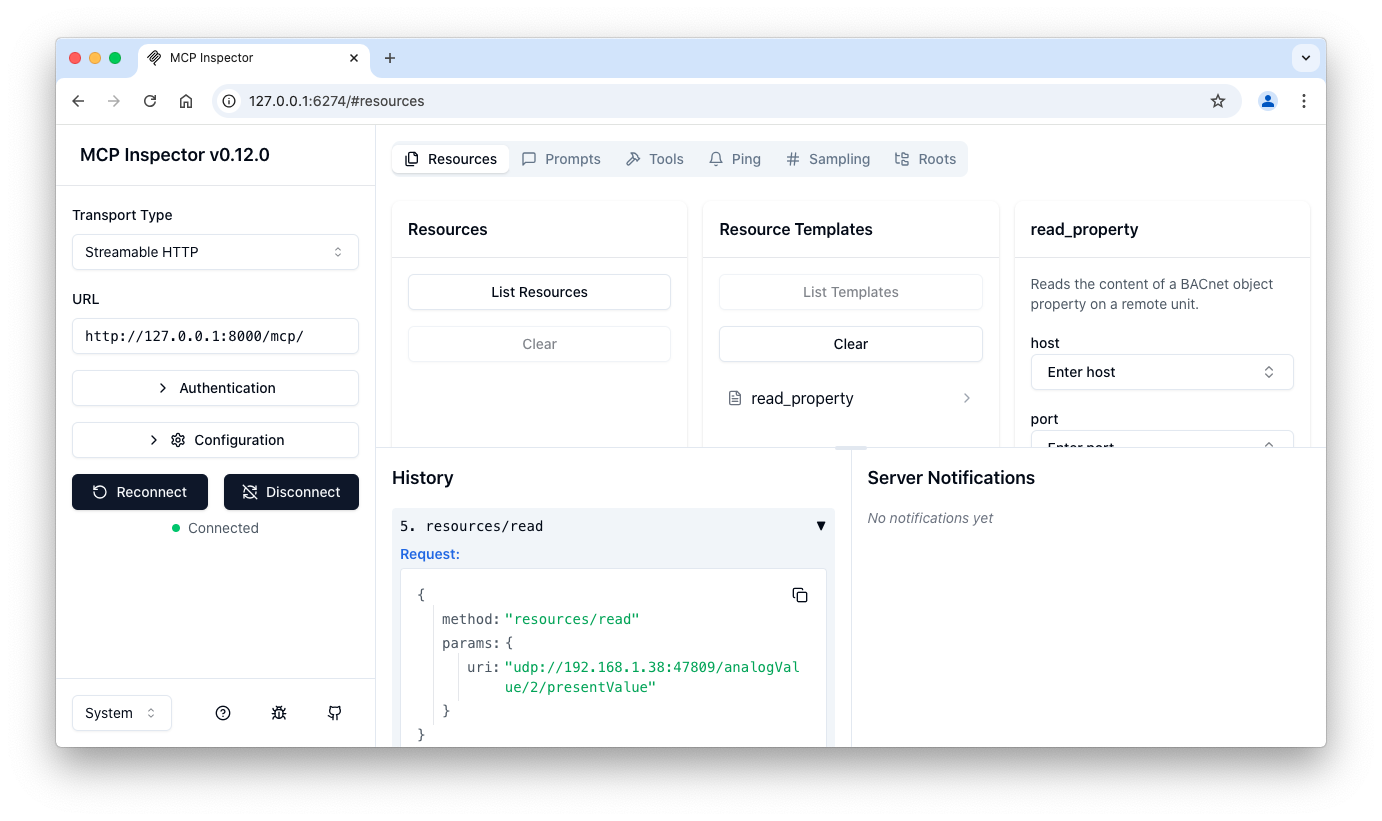1382x821 pixels.
Task: Click the List Resources button
Action: point(539,292)
